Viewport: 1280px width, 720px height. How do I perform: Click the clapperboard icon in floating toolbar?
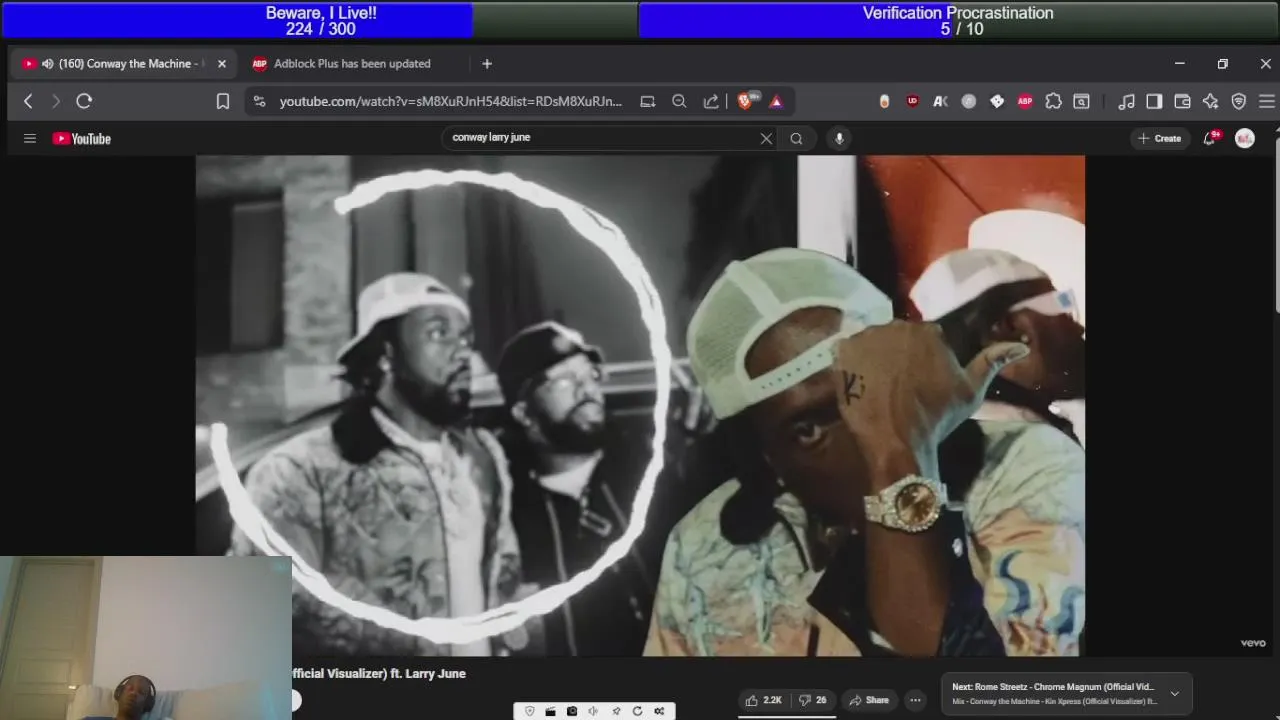[550, 711]
